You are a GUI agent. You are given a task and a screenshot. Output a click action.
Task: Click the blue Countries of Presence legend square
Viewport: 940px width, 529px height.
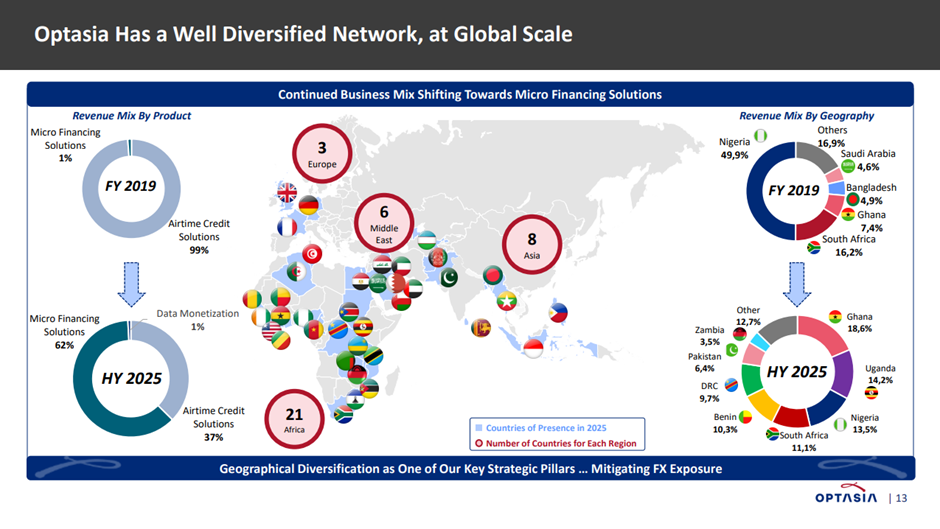(x=477, y=427)
